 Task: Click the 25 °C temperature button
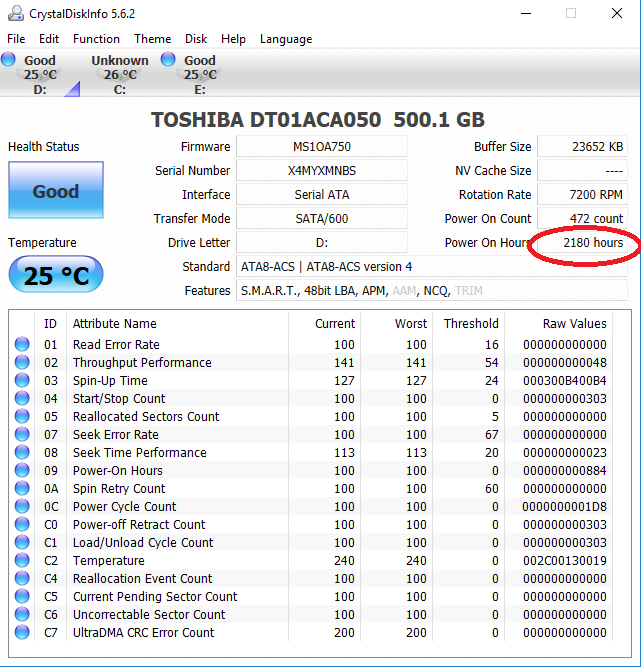[x=55, y=275]
